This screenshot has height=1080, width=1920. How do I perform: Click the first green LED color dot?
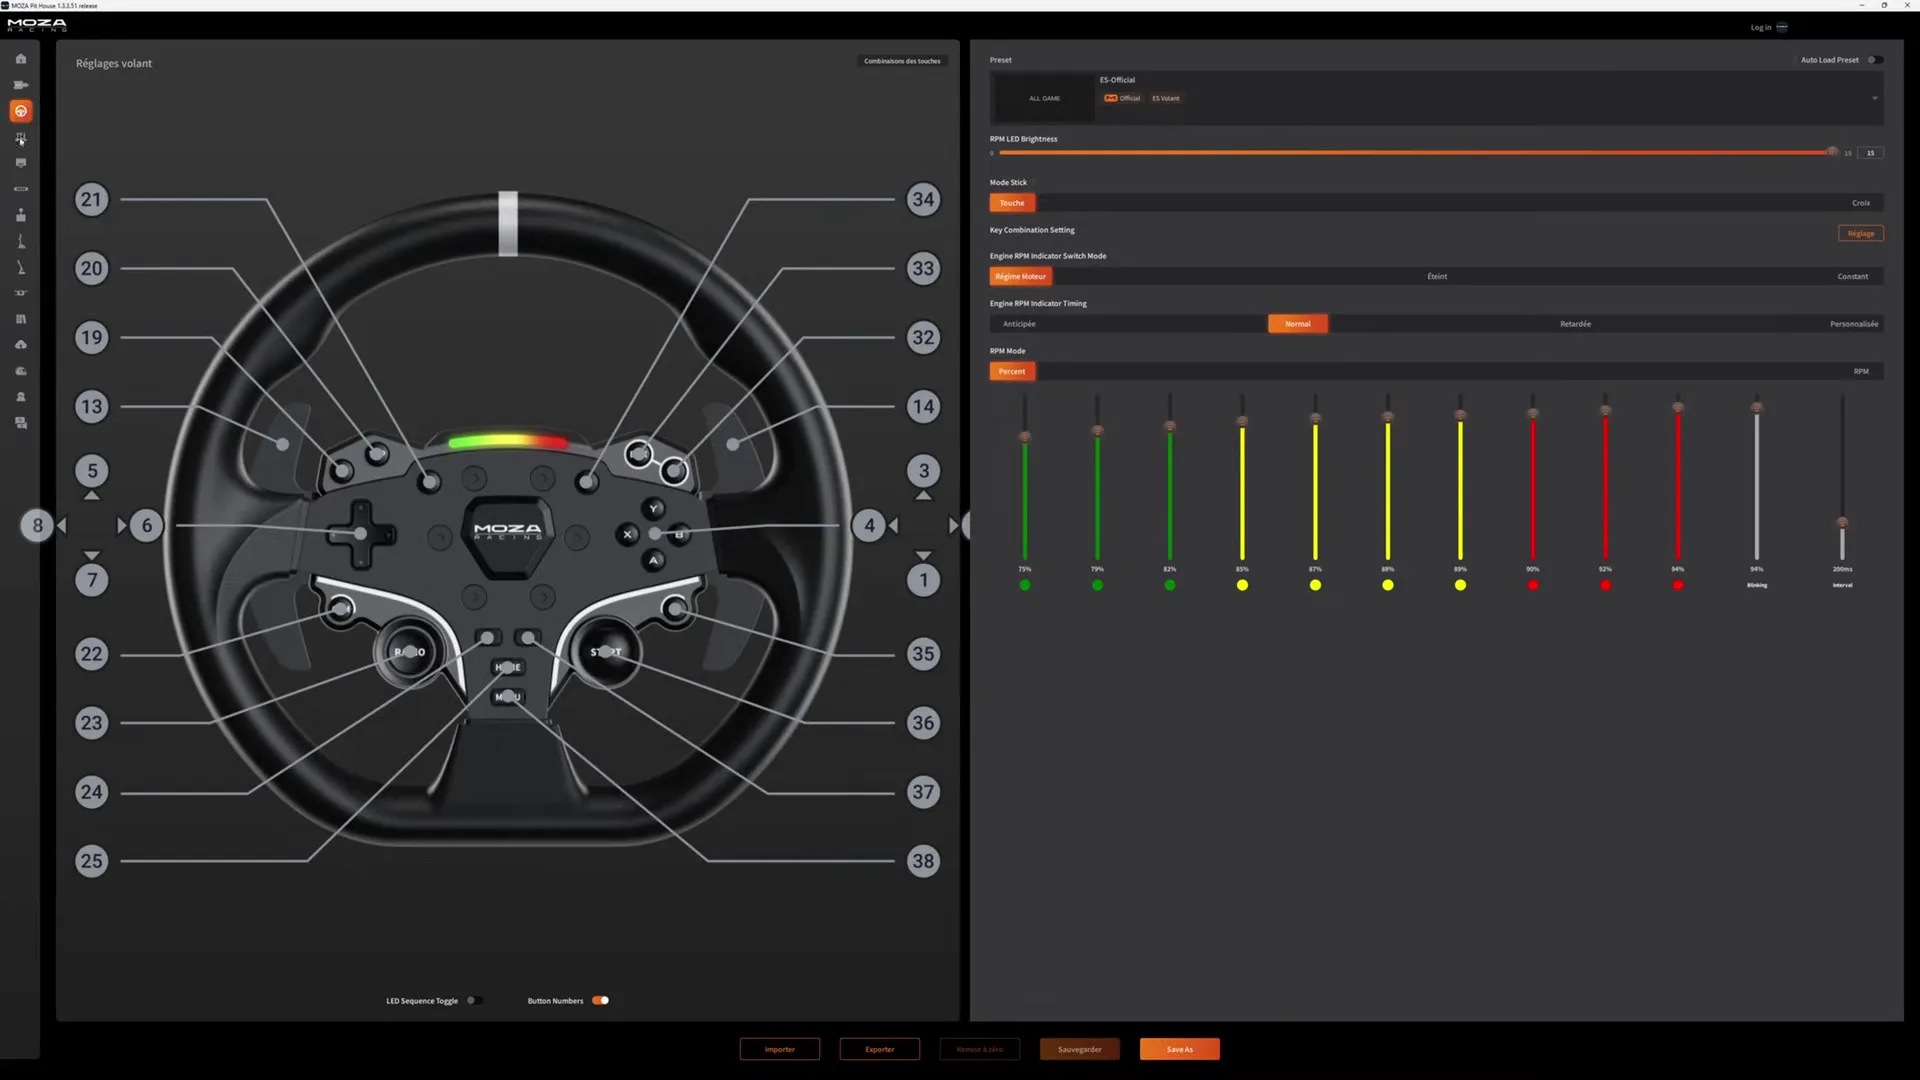1025,585
